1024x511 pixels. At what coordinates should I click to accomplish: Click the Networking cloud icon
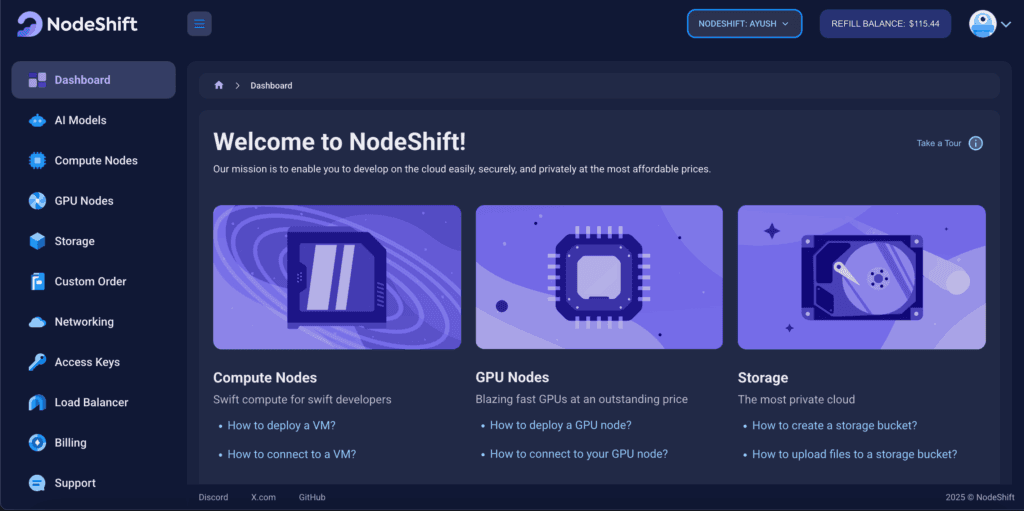click(x=37, y=321)
